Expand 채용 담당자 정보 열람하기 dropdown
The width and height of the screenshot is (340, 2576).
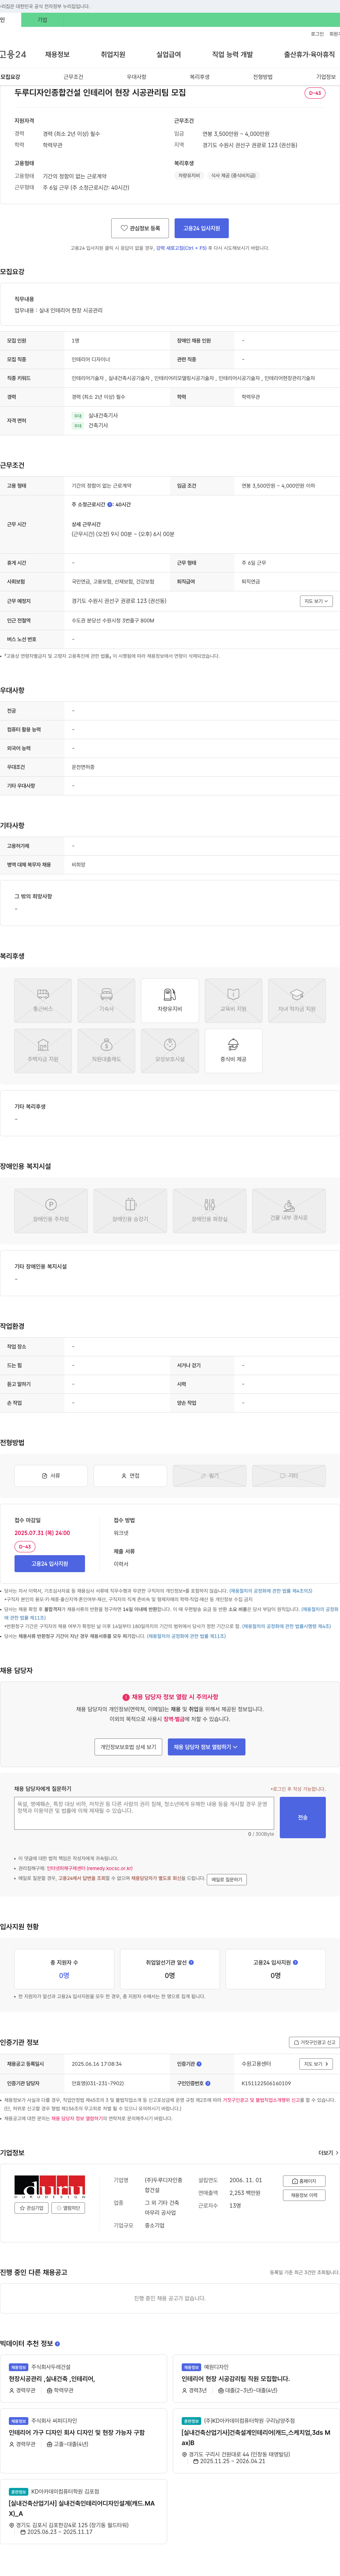(207, 1747)
